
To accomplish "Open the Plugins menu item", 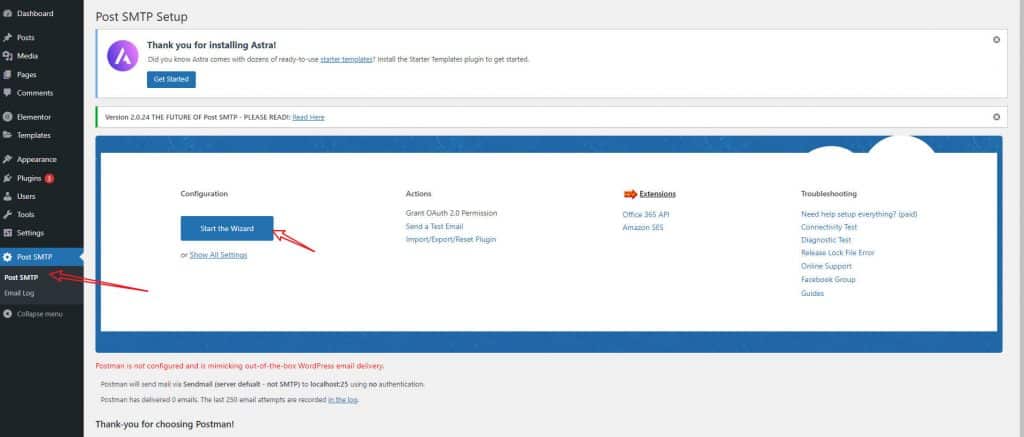I will point(29,178).
